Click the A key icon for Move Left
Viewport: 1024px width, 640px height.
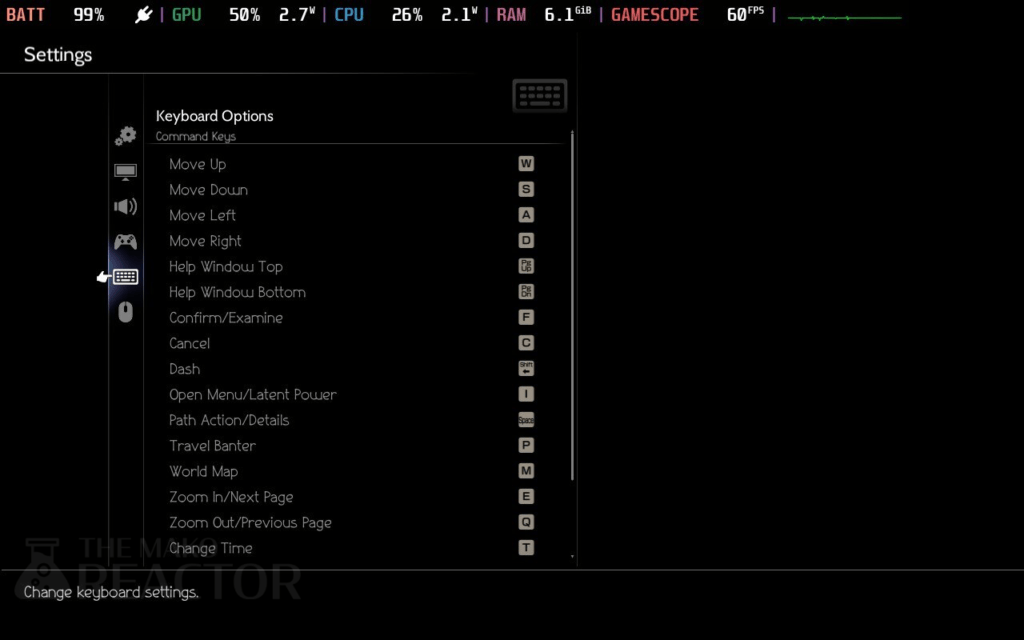526,215
